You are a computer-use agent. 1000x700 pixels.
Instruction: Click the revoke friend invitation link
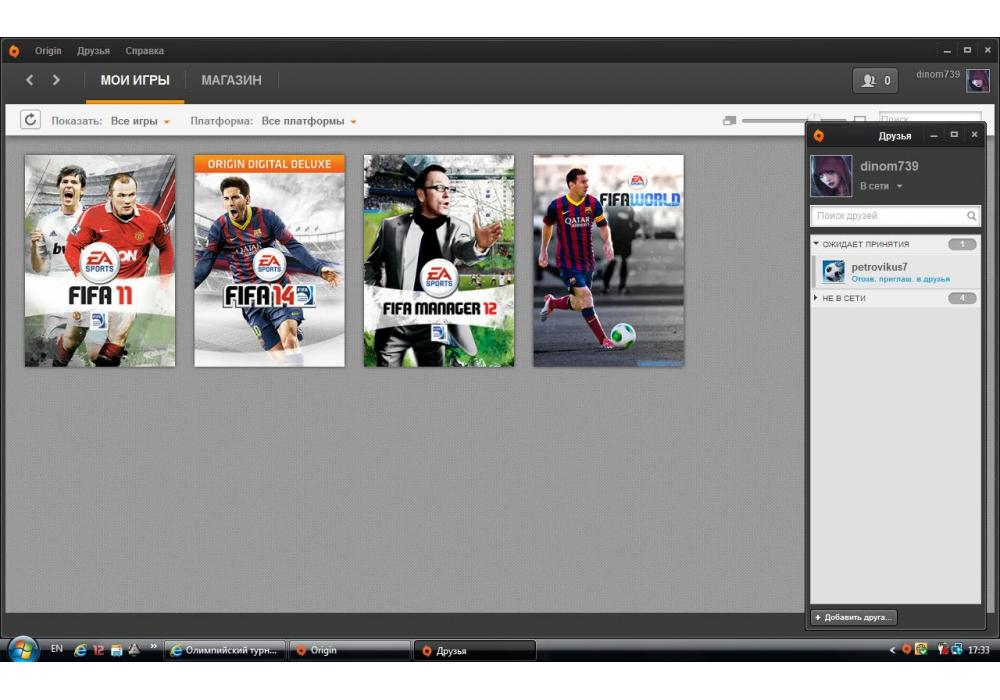[900, 279]
